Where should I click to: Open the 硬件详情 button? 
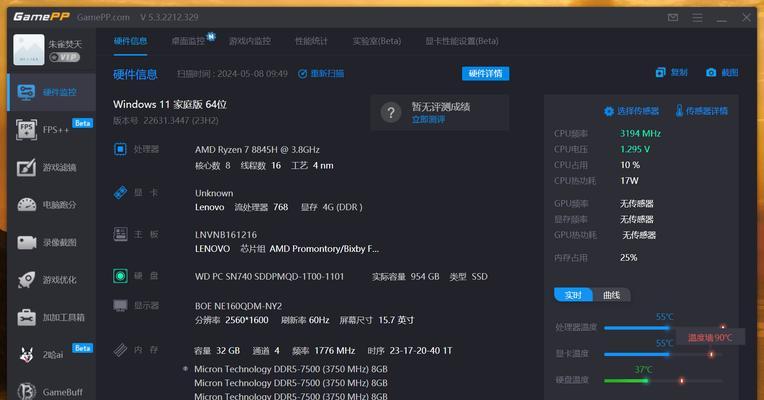point(485,74)
